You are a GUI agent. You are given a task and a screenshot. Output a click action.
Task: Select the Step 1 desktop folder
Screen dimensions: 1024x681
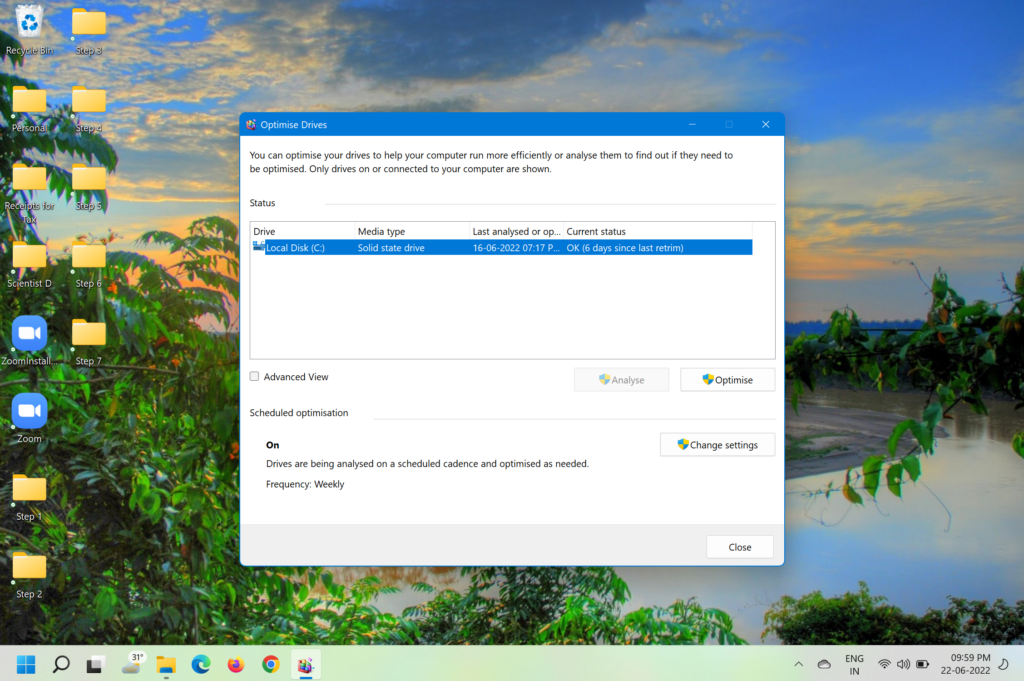(29, 496)
